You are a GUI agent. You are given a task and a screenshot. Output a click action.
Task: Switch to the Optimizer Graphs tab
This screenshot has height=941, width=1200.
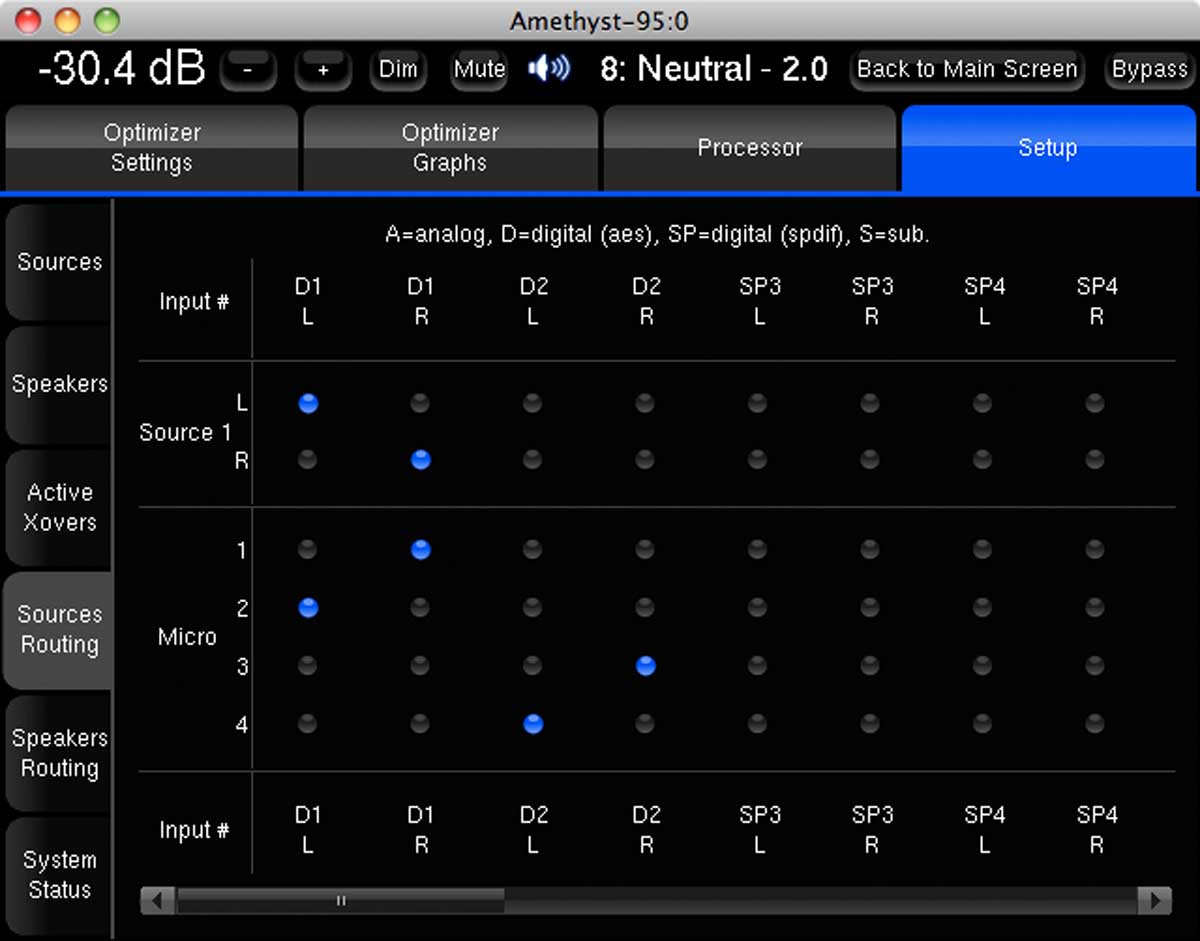click(450, 148)
